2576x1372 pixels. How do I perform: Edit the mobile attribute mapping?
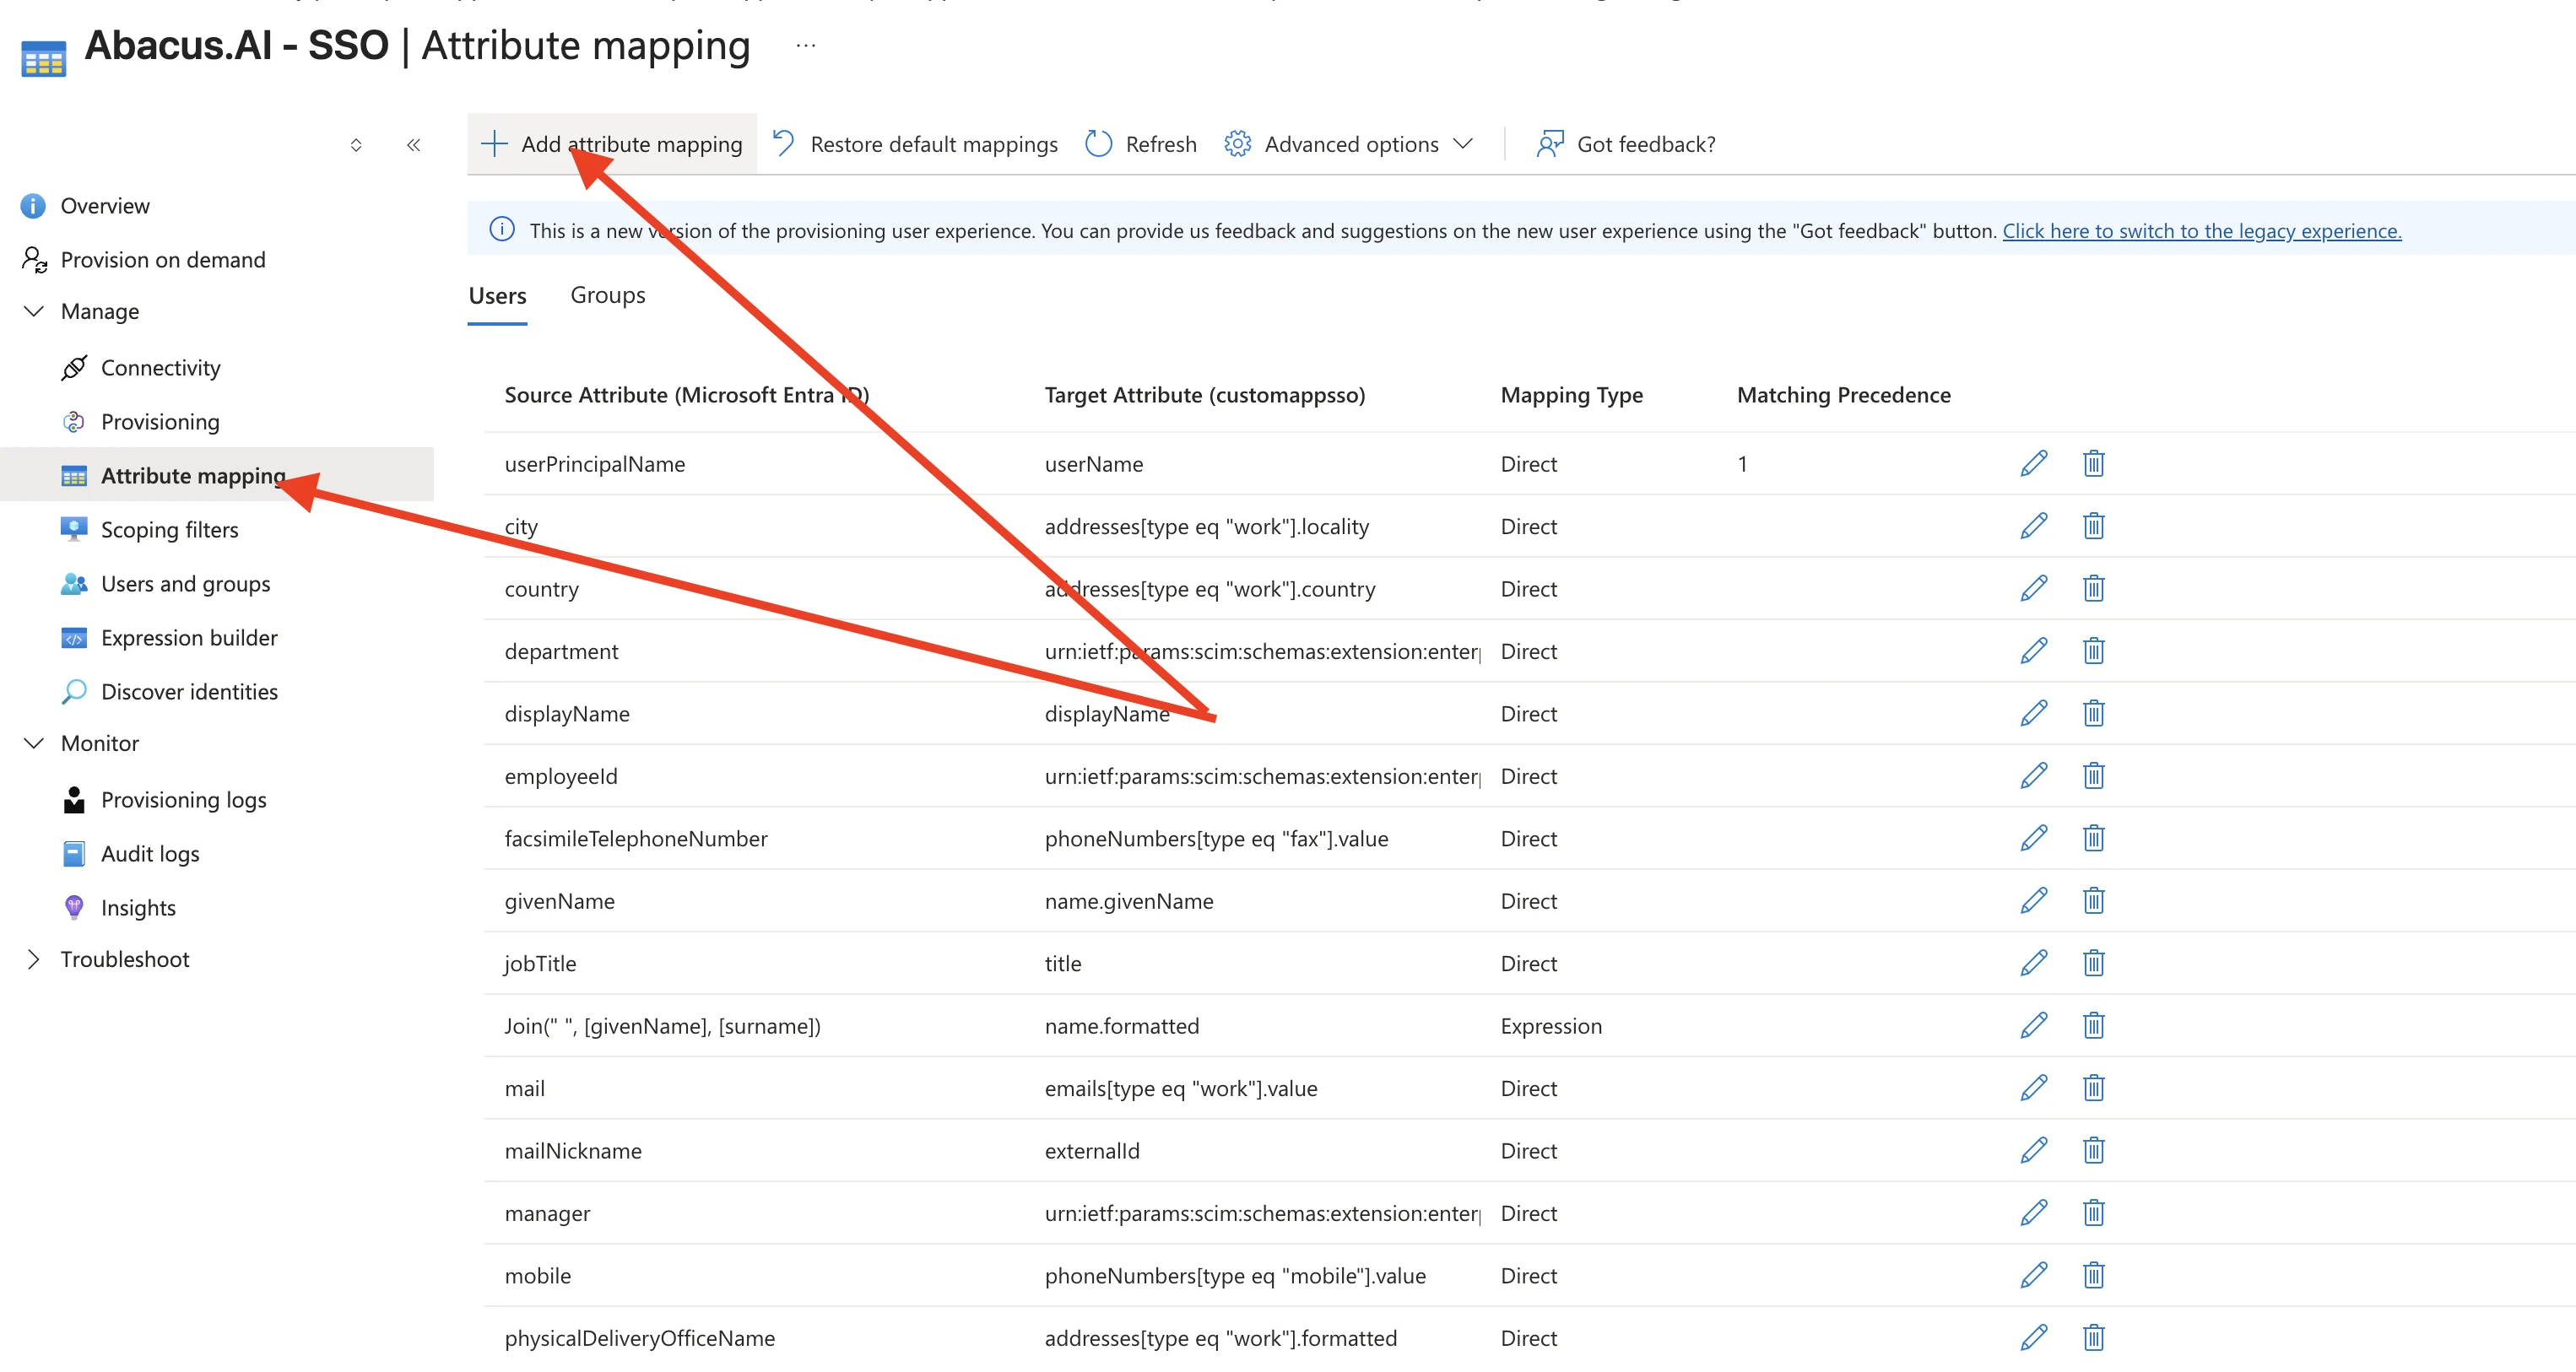tap(2033, 1276)
